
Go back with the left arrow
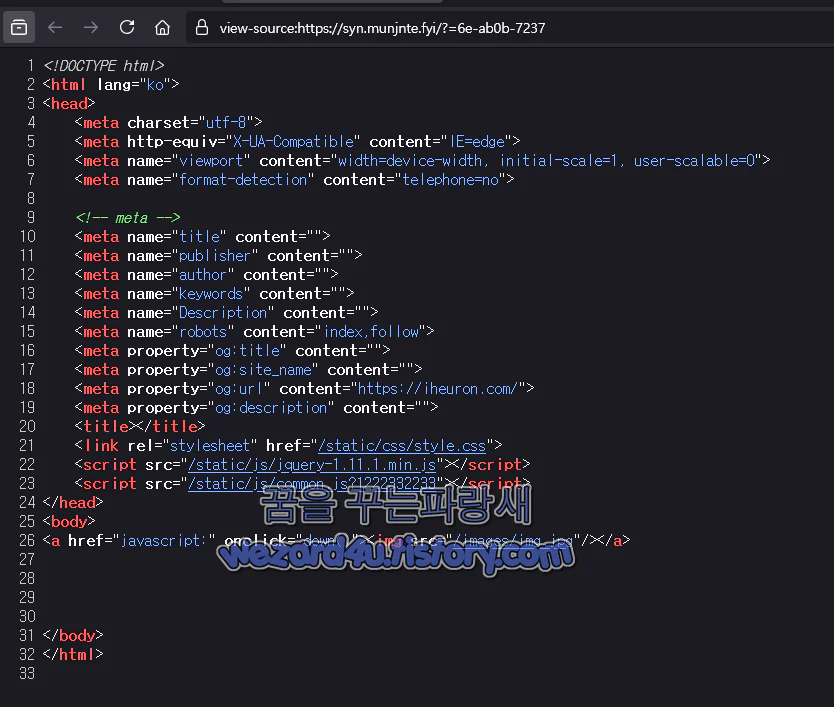coord(55,27)
